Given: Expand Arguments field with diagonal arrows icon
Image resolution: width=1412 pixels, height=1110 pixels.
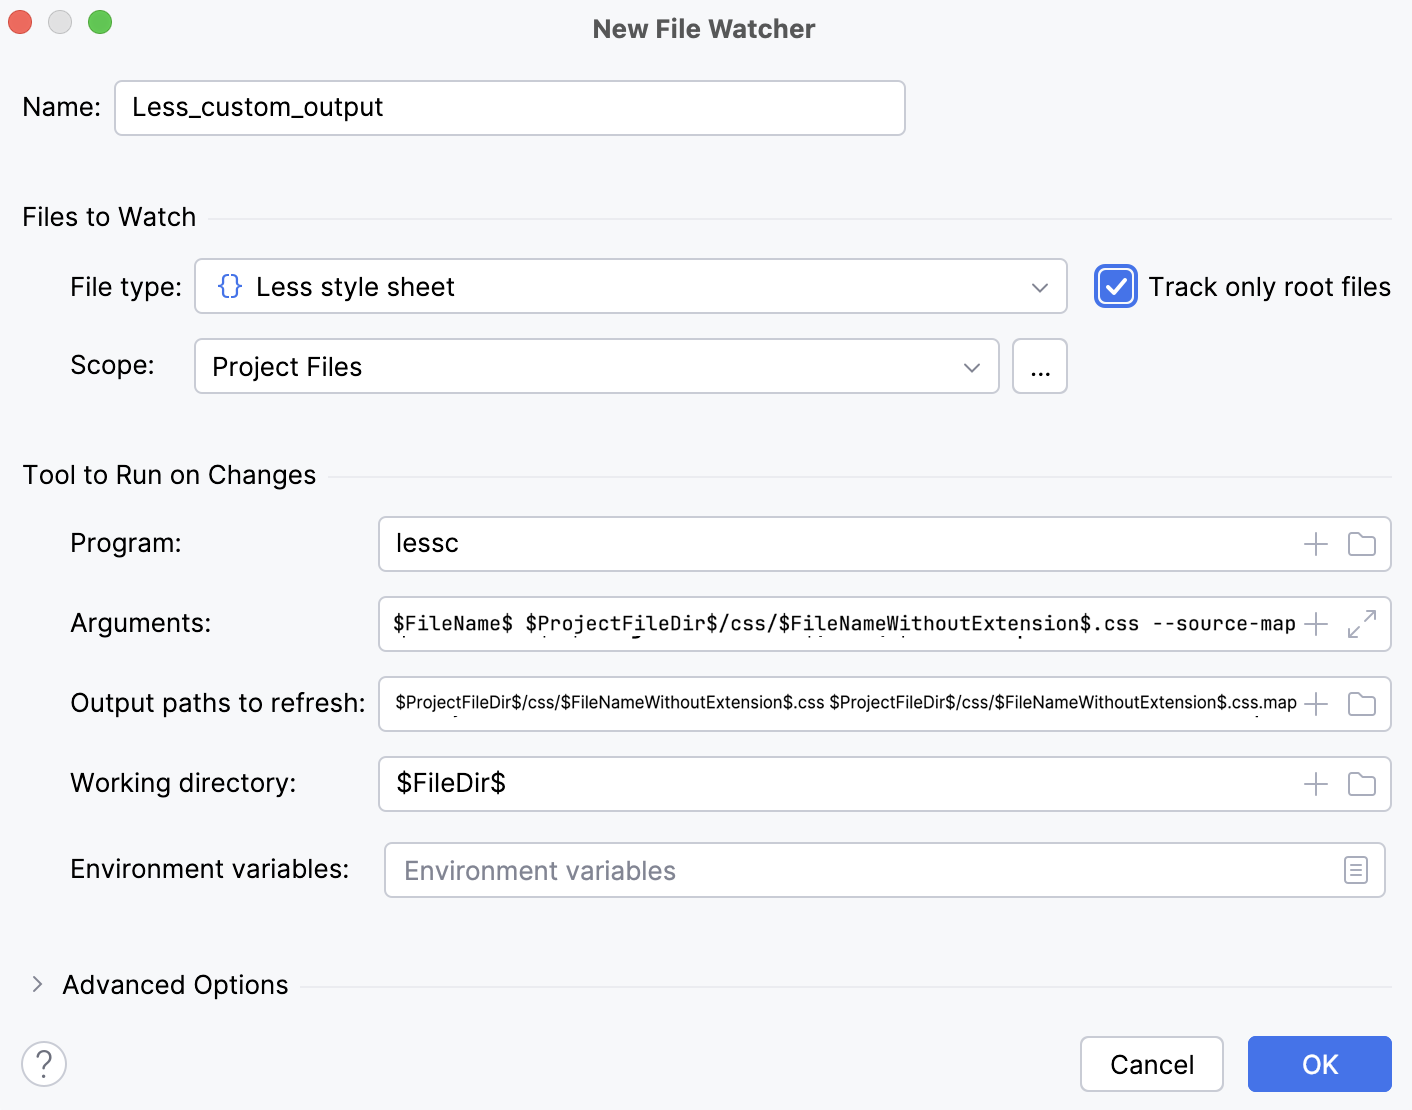Looking at the screenshot, I should pos(1361,623).
